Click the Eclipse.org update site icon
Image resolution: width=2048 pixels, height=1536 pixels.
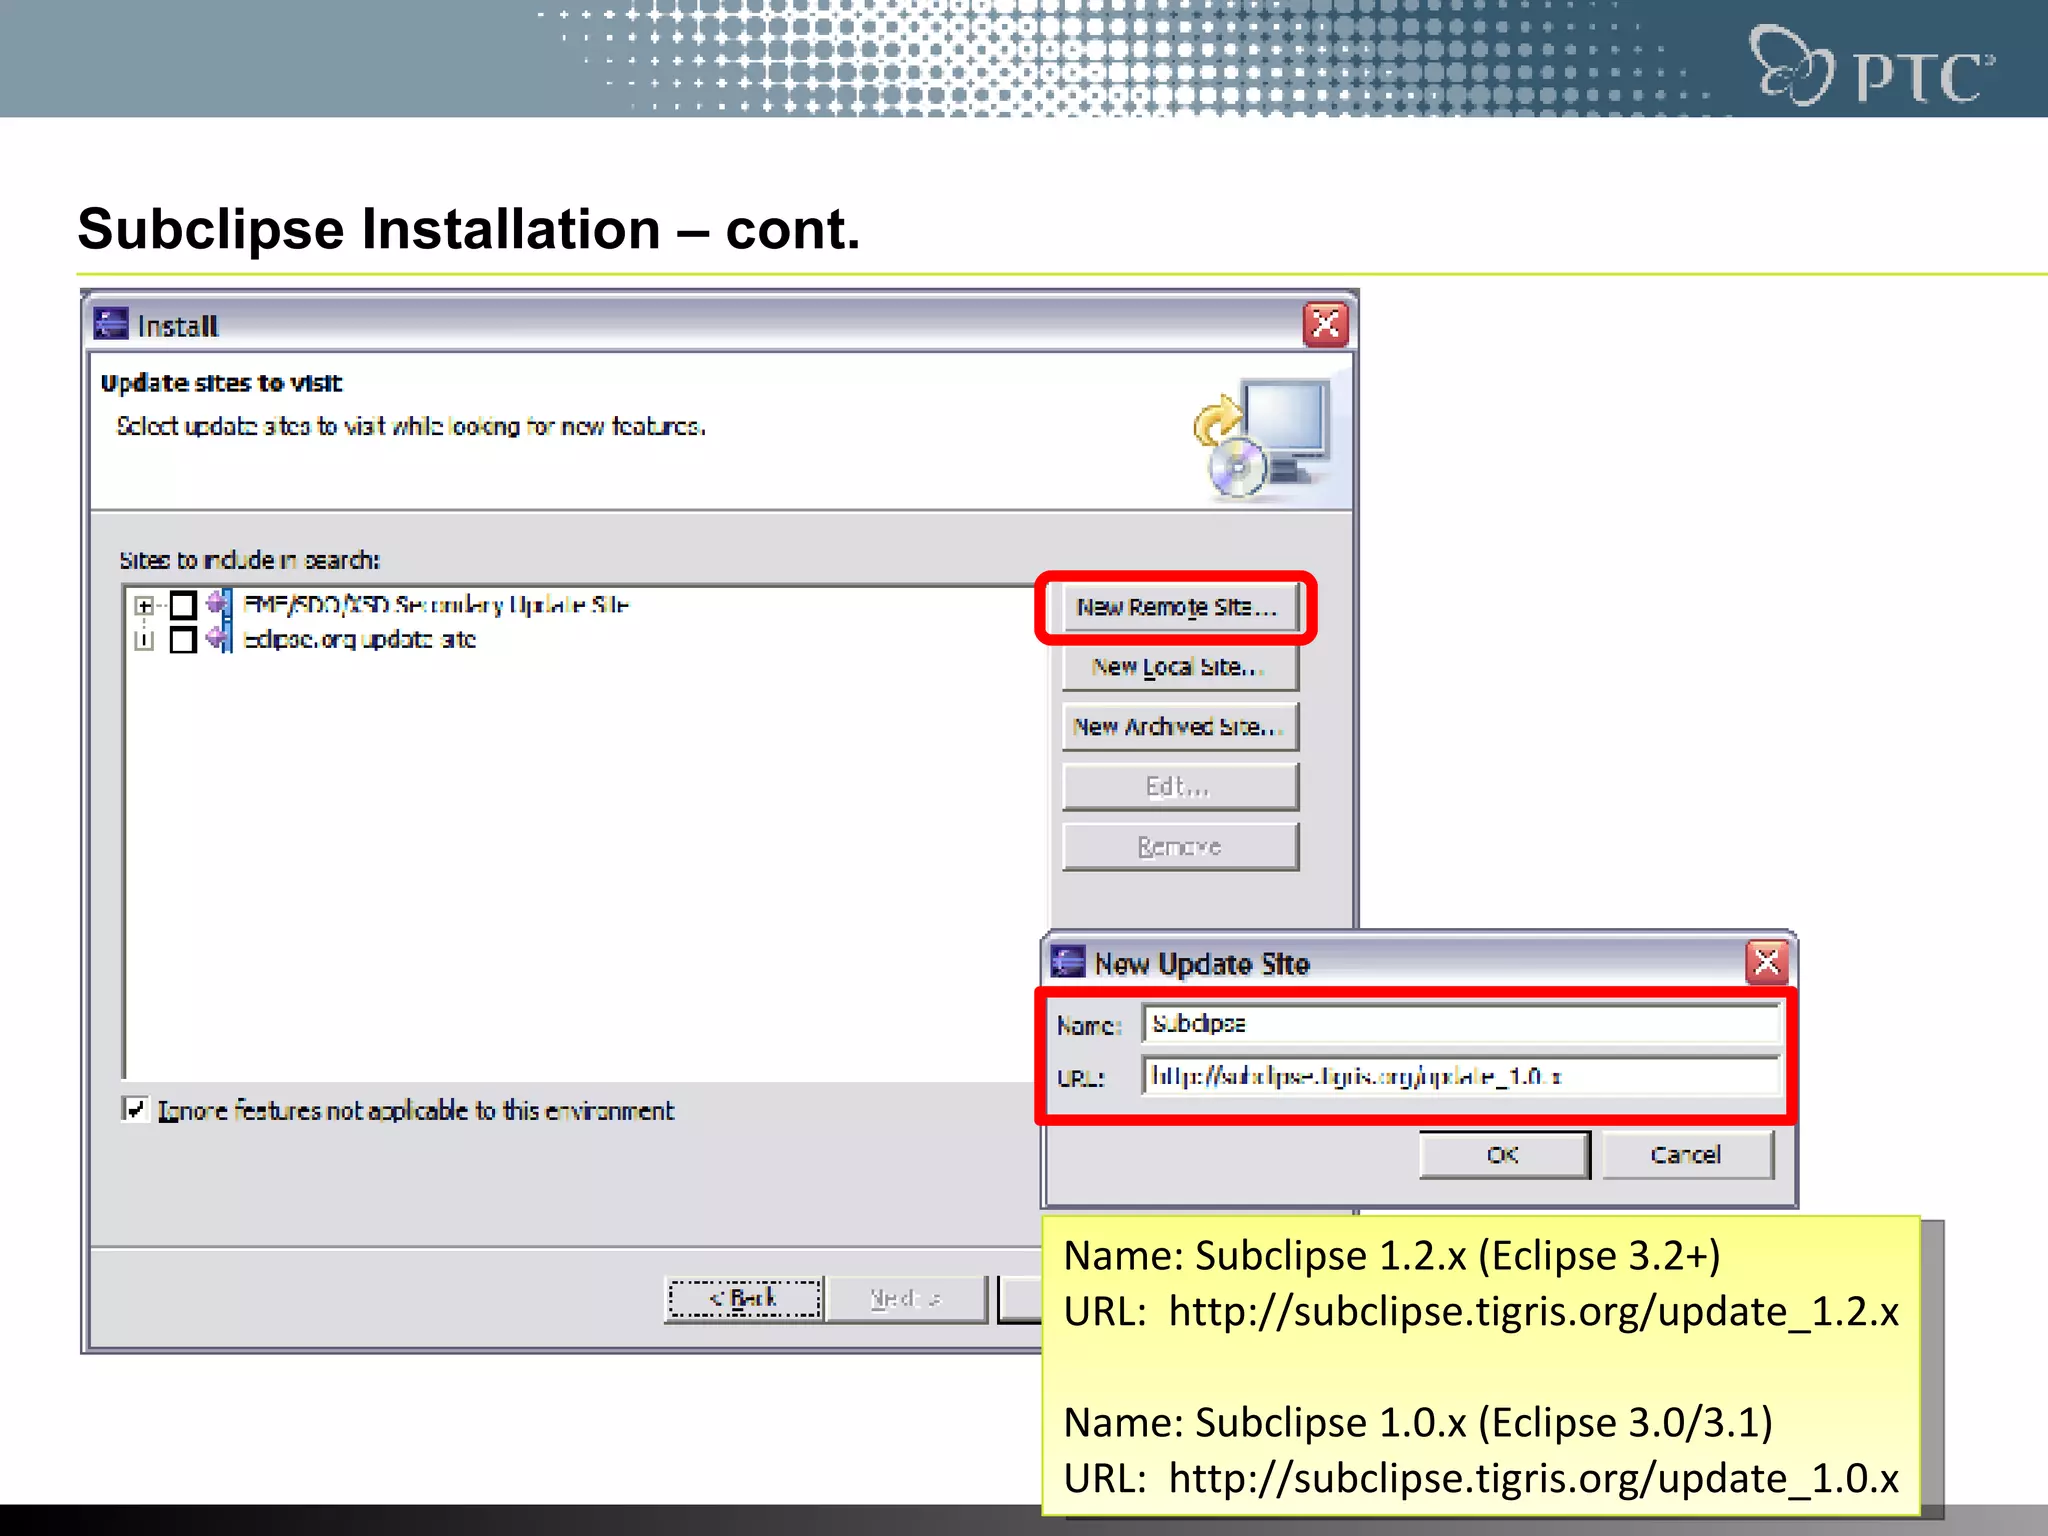pyautogui.click(x=218, y=639)
